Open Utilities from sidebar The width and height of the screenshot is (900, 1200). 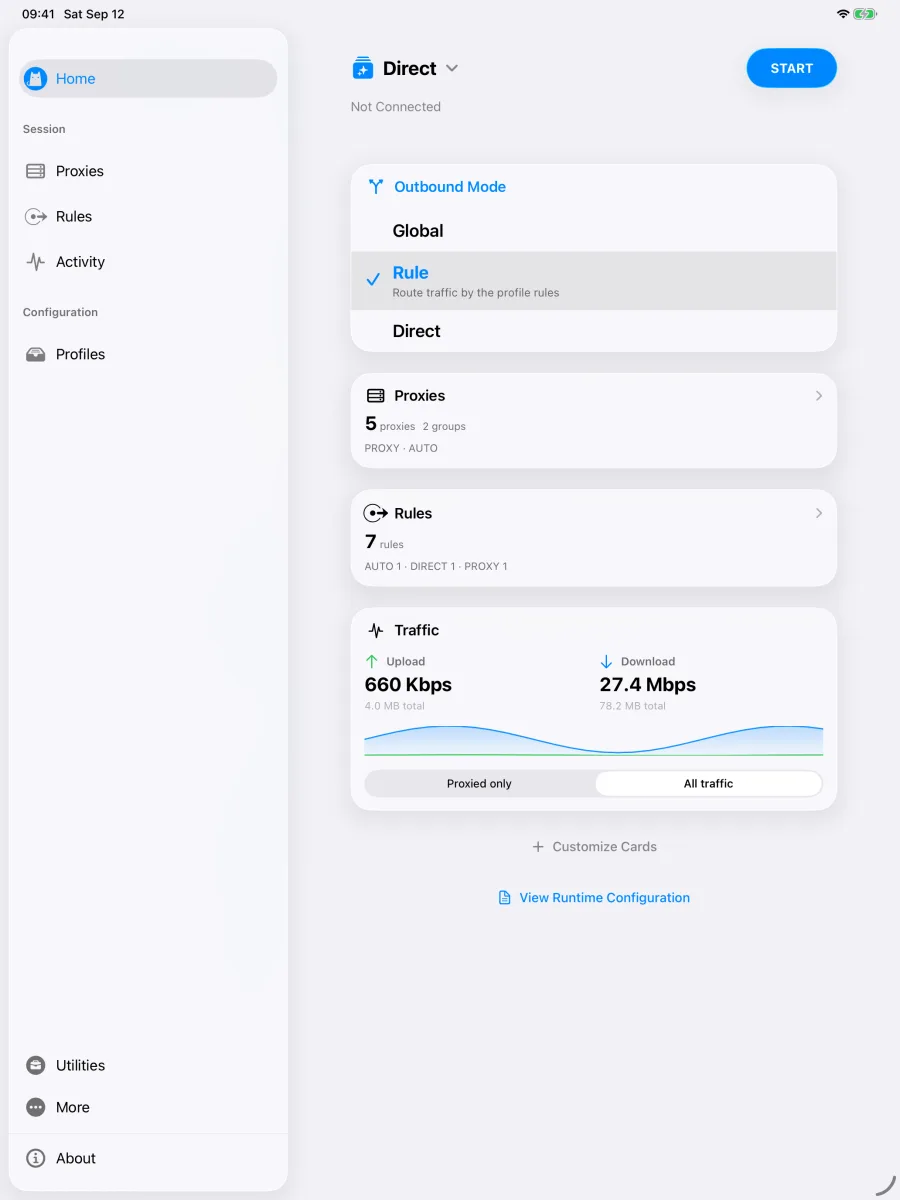coord(148,1065)
